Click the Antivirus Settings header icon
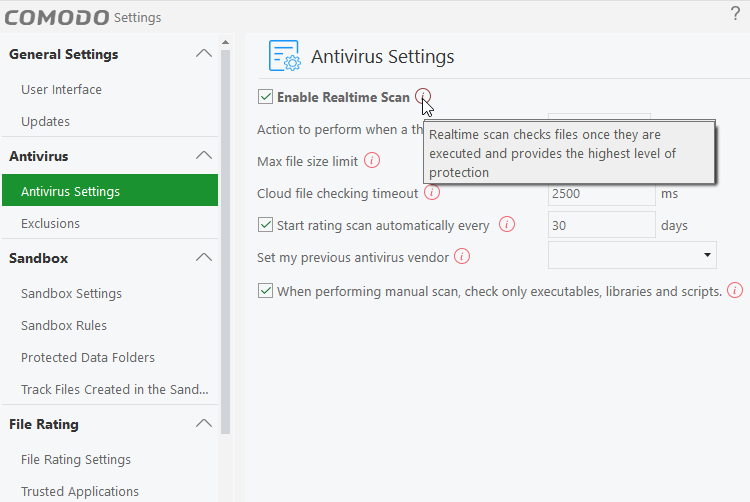Screen dimensions: 750x502 point(285,56)
